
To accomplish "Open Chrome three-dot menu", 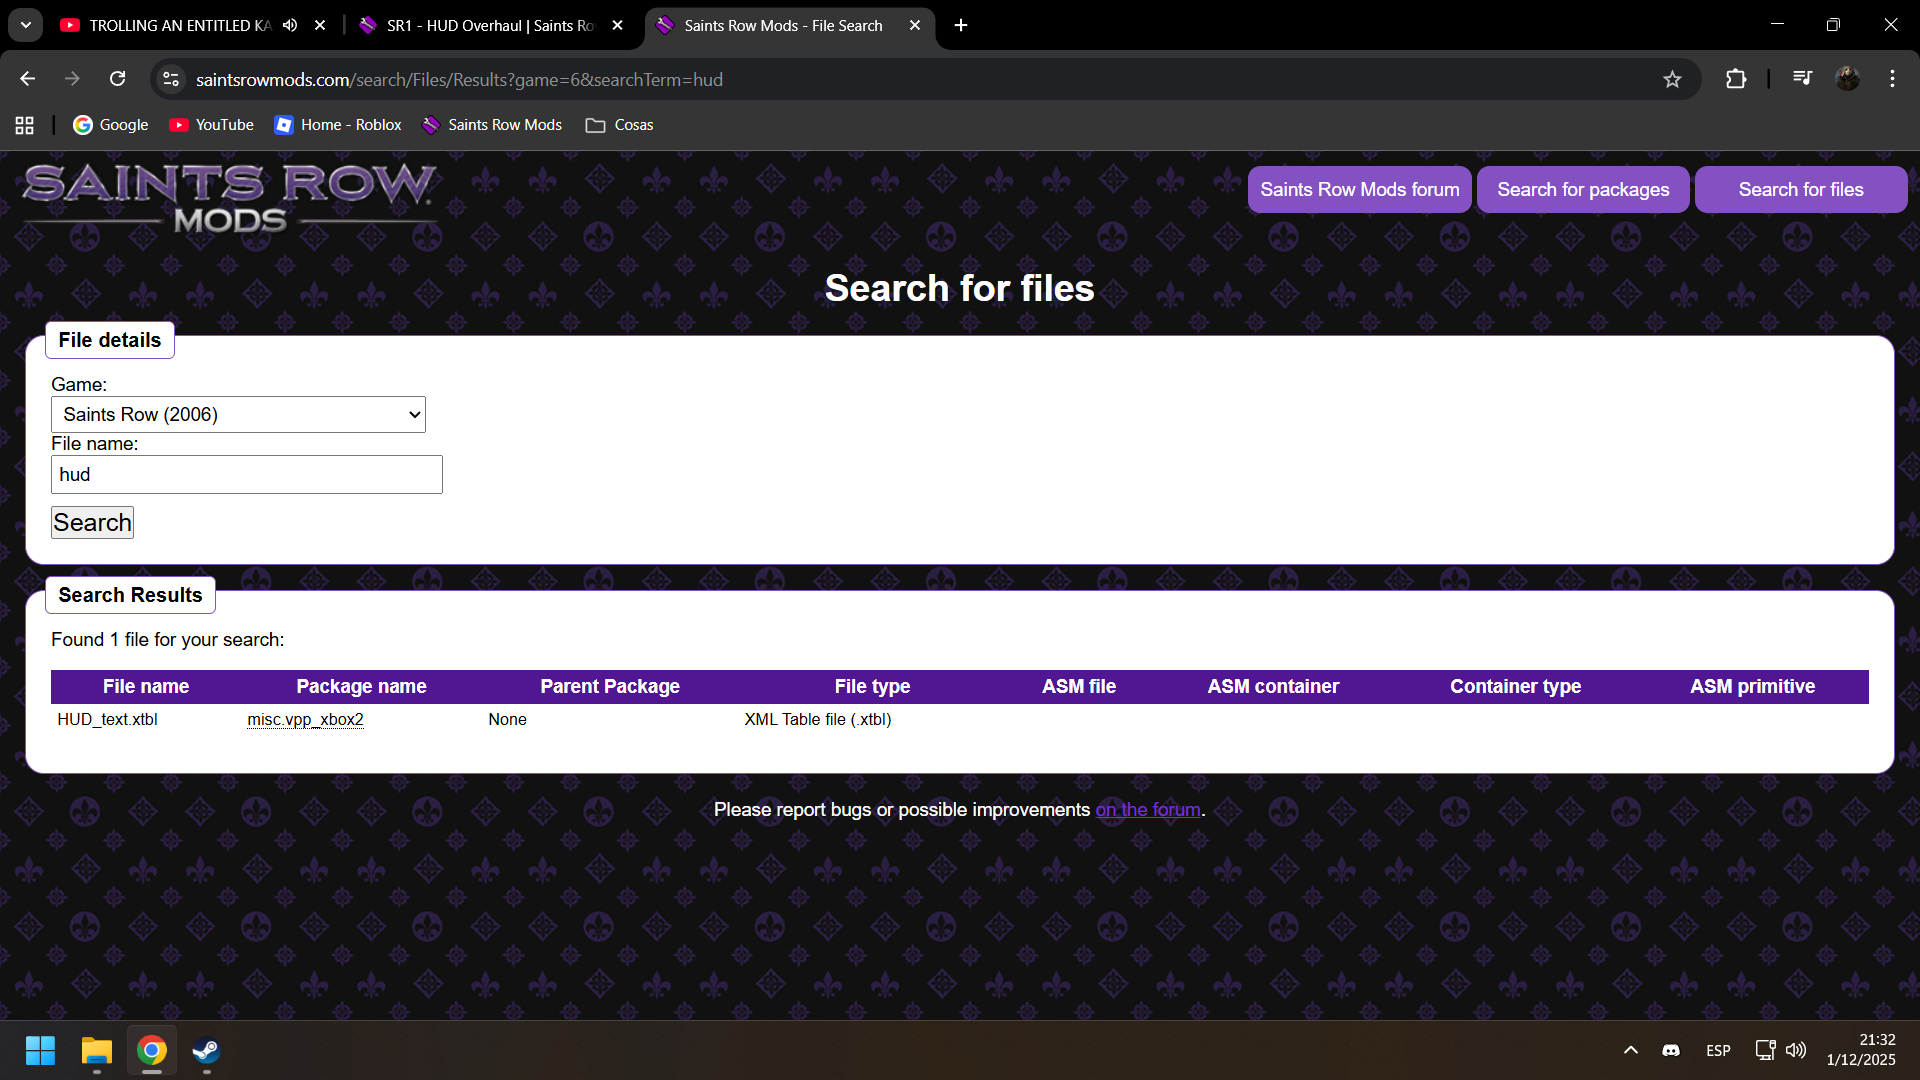I will coord(1892,79).
